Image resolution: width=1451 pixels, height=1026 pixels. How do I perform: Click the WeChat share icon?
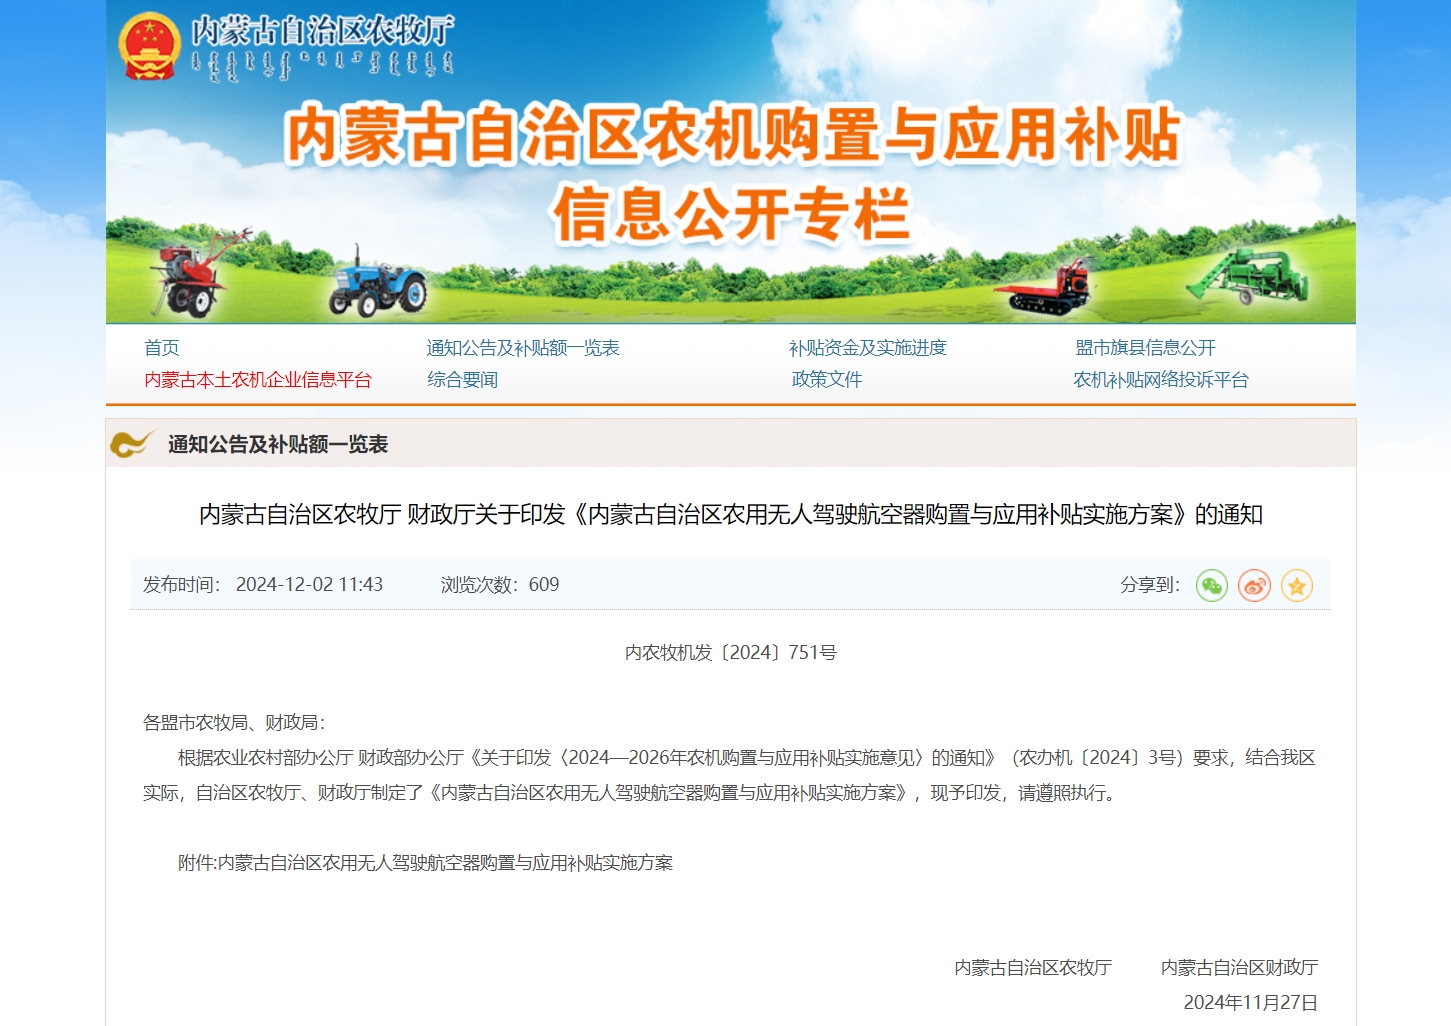(x=1211, y=586)
